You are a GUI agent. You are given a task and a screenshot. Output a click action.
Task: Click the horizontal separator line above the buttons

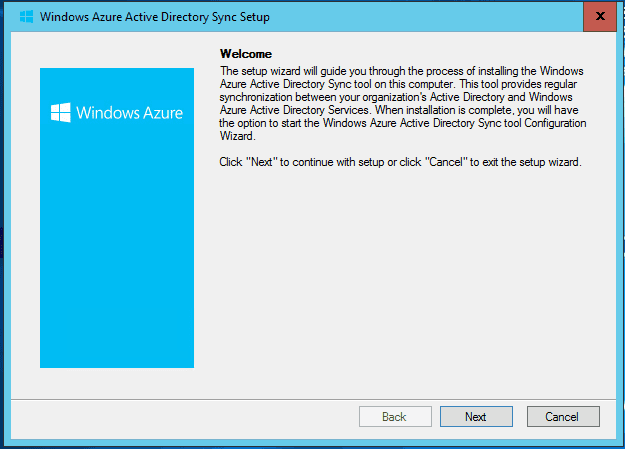[x=313, y=399]
